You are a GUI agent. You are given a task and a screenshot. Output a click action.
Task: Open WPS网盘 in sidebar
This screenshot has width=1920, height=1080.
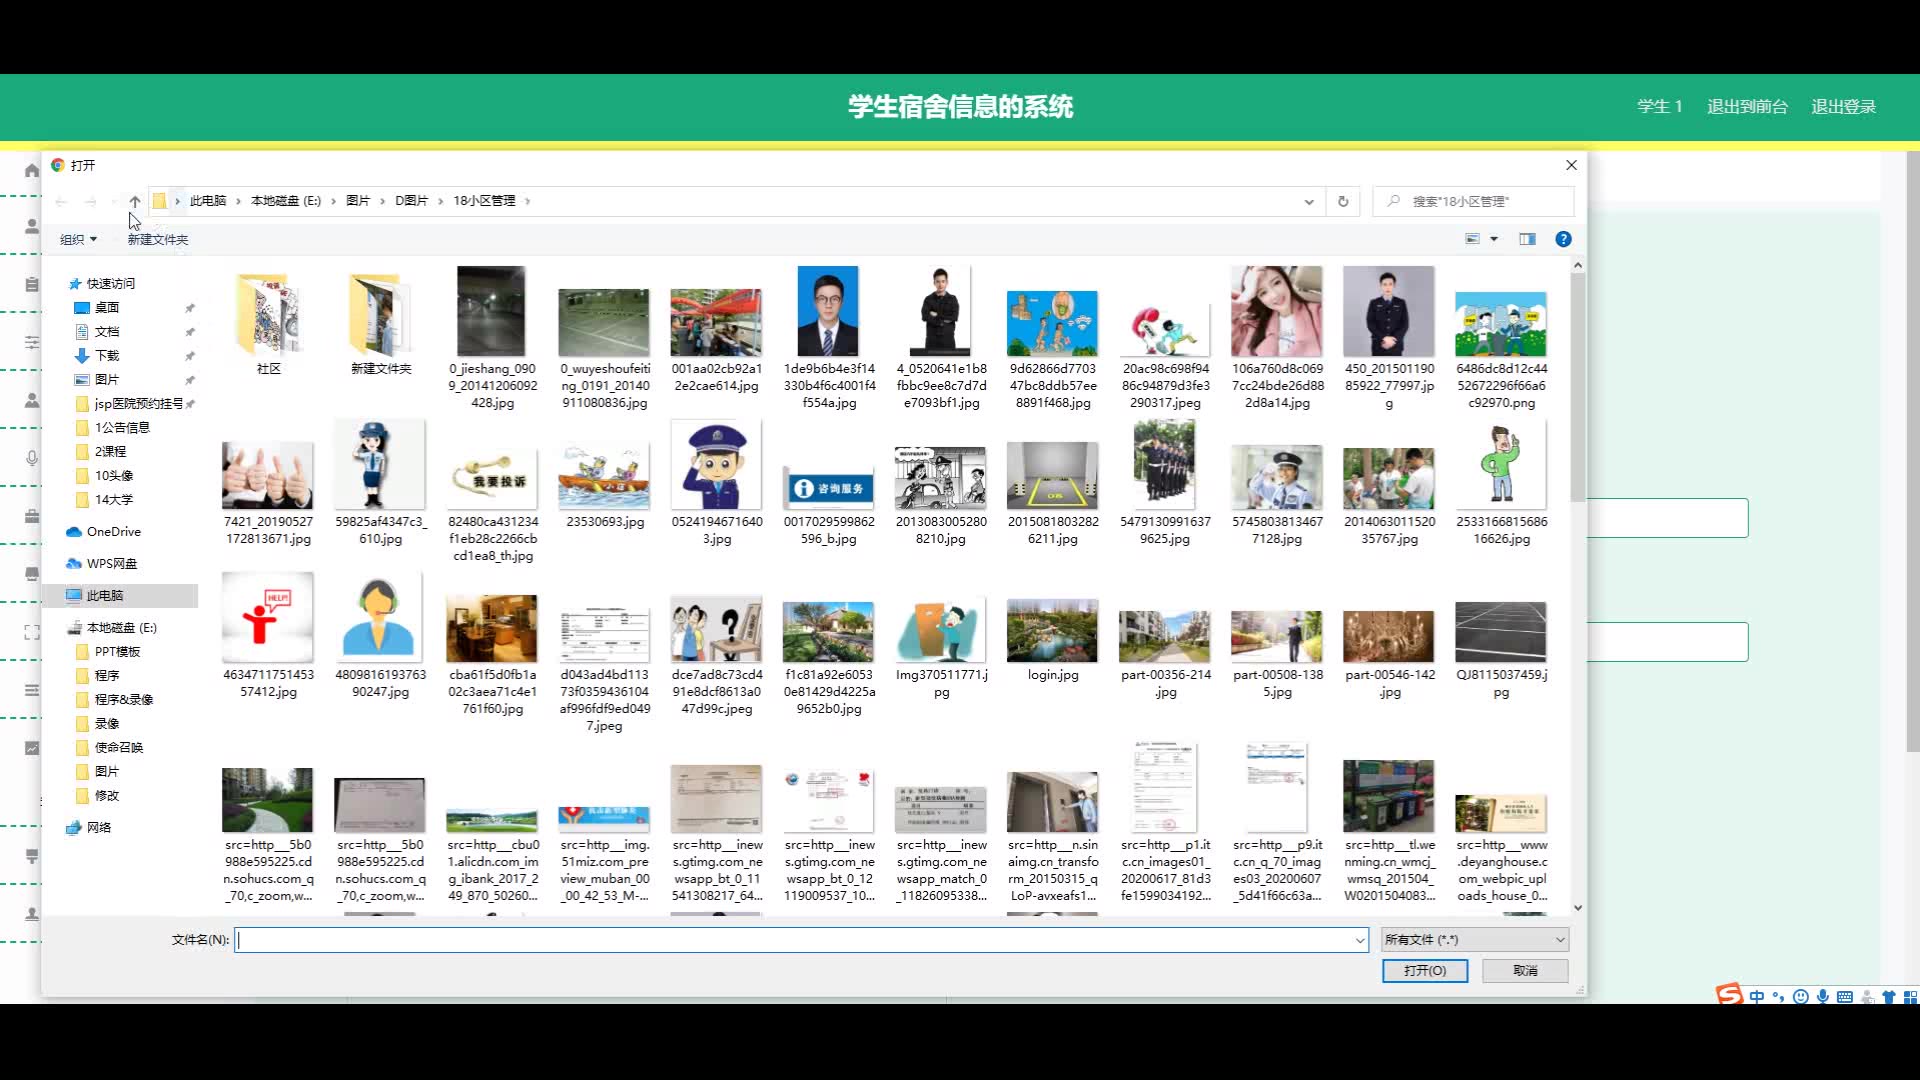click(111, 564)
